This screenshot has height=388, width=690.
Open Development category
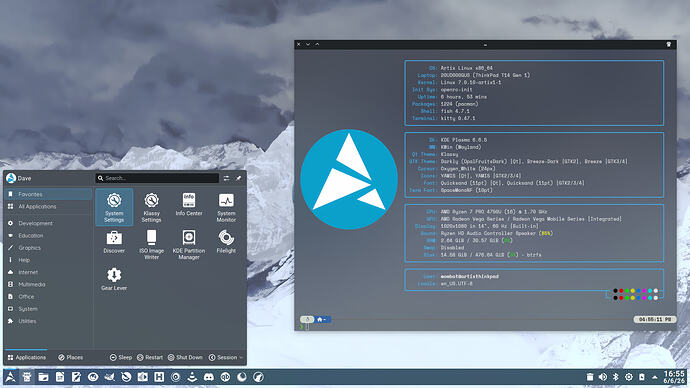[48, 223]
